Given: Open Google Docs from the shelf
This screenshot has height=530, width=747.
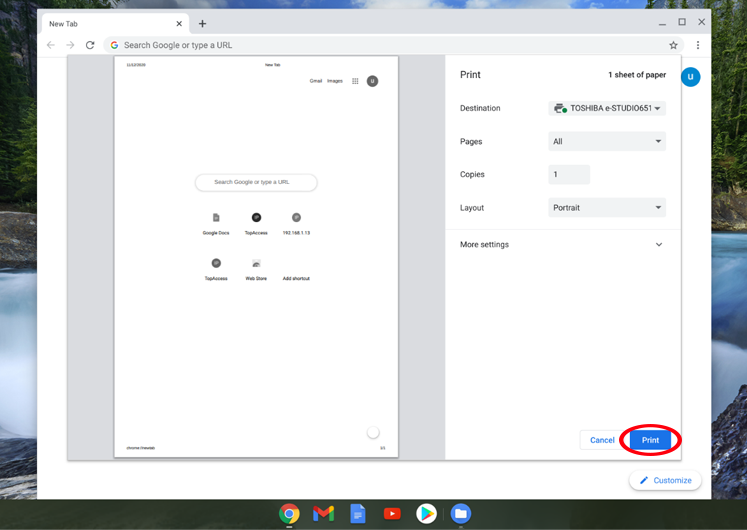Looking at the screenshot, I should [358, 513].
